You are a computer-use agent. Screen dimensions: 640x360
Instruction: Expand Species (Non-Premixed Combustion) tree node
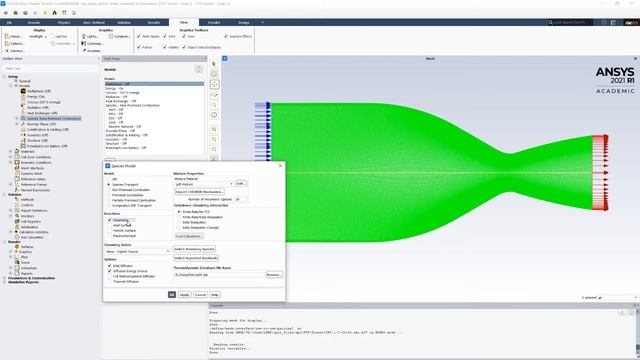click(17, 118)
